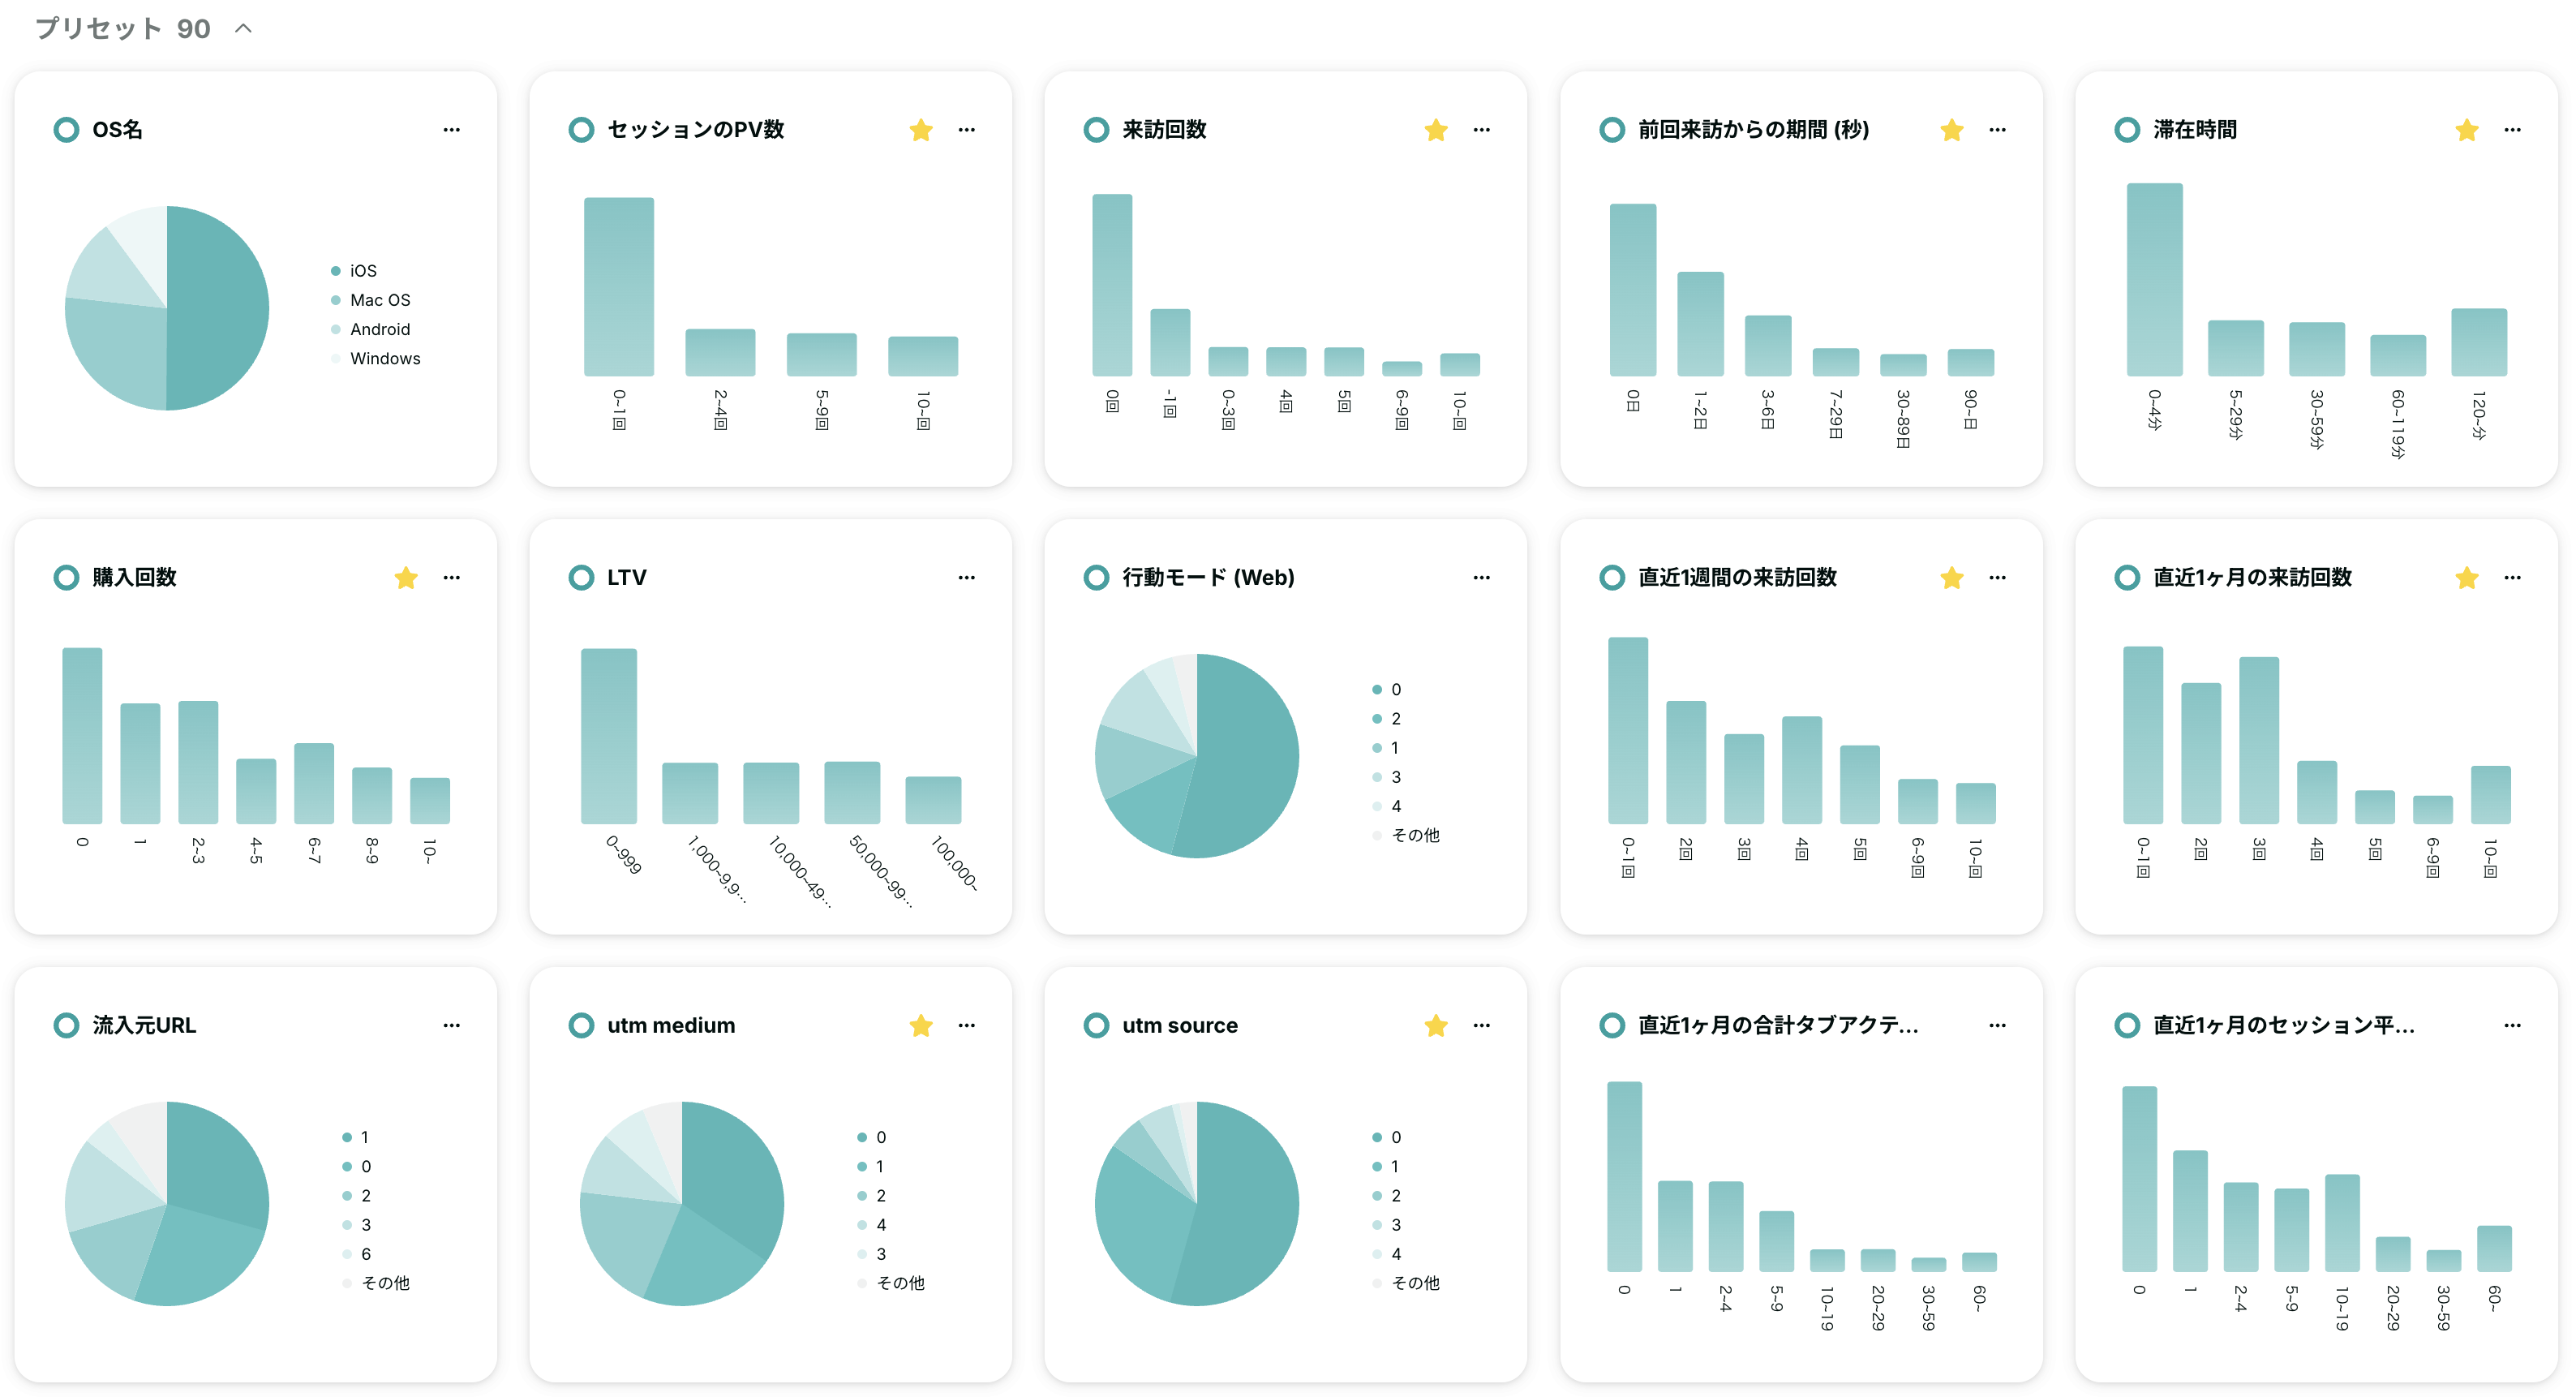Image resolution: width=2576 pixels, height=1397 pixels.
Task: Open more options for OS名 card
Action: [x=451, y=130]
